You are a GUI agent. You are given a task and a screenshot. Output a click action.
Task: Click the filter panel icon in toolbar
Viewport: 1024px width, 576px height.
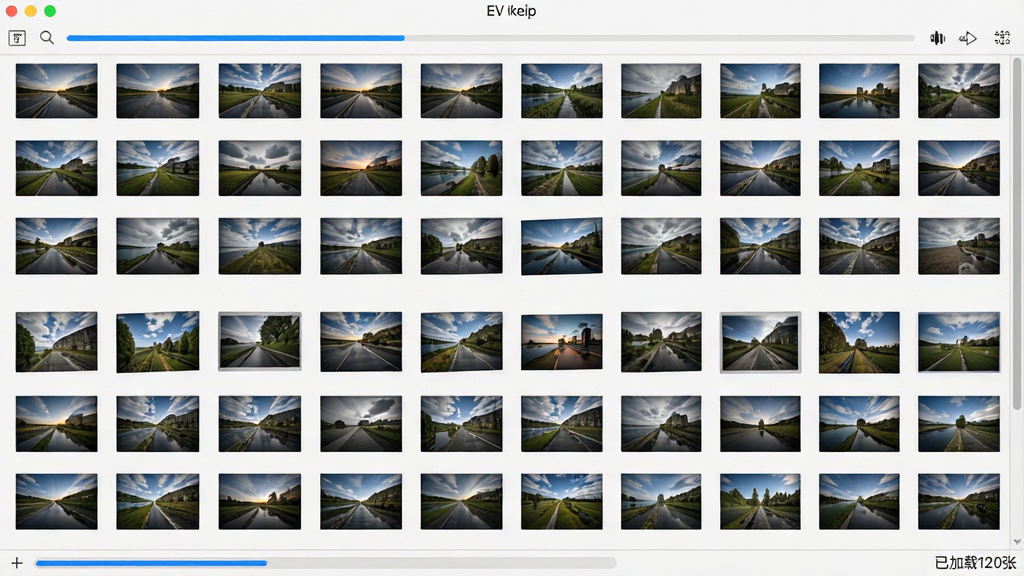click(17, 38)
